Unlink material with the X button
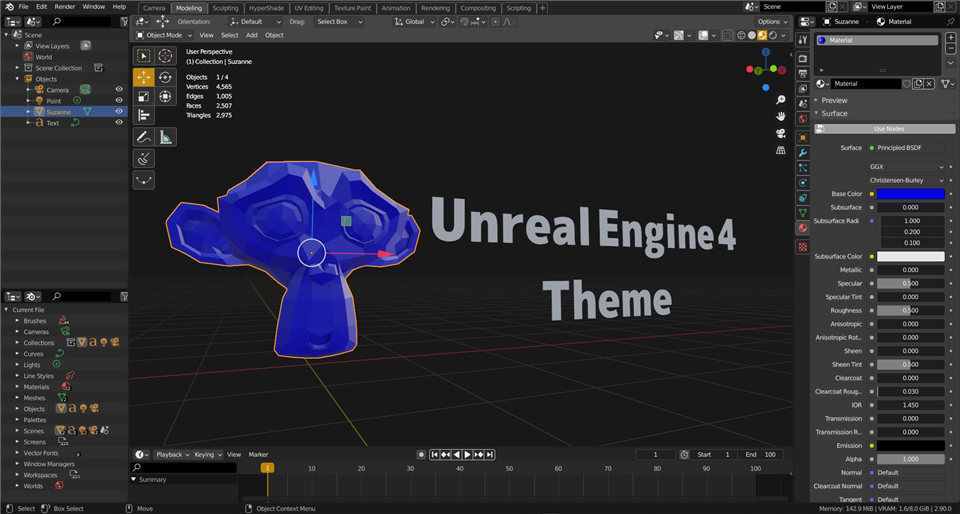The image size is (960, 514). (929, 84)
